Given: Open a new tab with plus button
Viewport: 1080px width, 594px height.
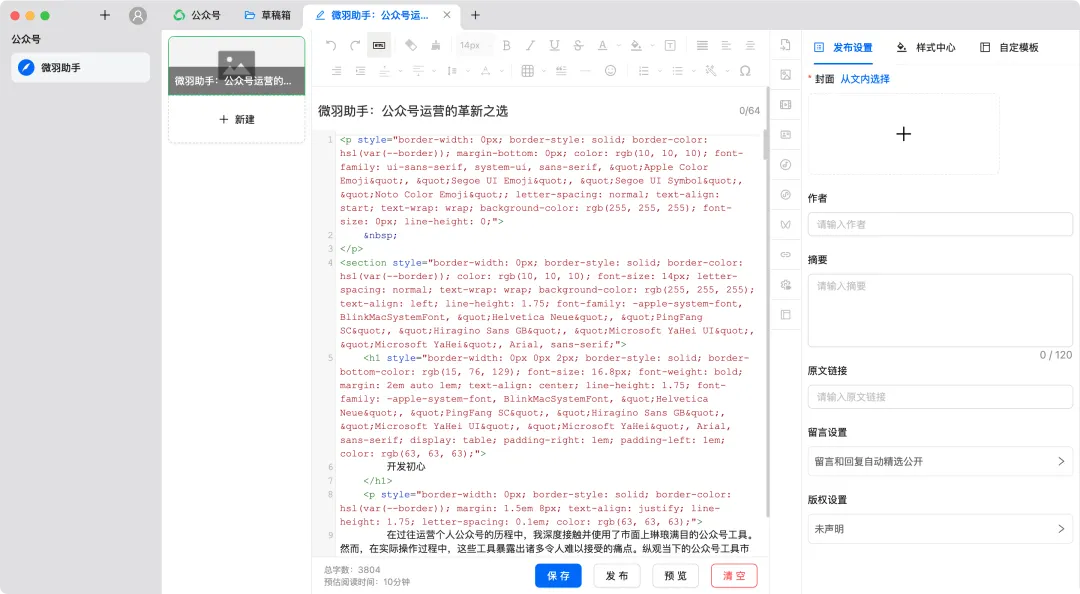Looking at the screenshot, I should 475,15.
